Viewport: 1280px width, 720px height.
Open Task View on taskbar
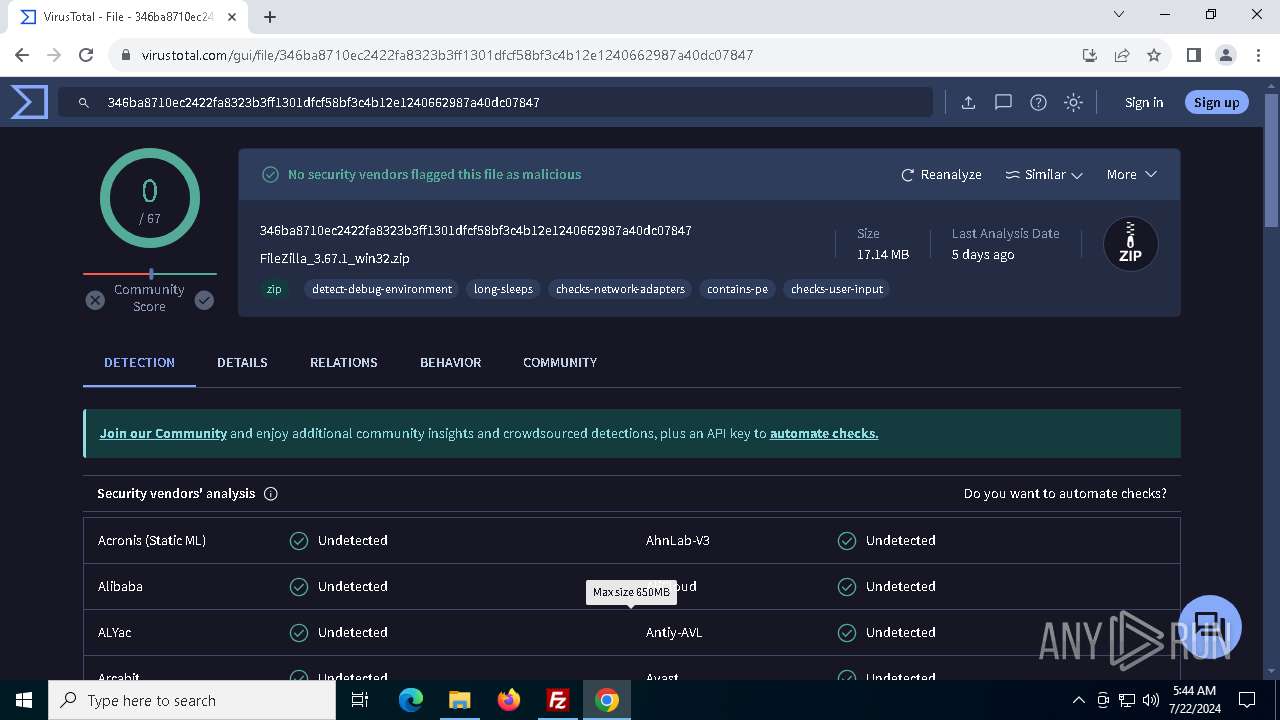(x=360, y=700)
